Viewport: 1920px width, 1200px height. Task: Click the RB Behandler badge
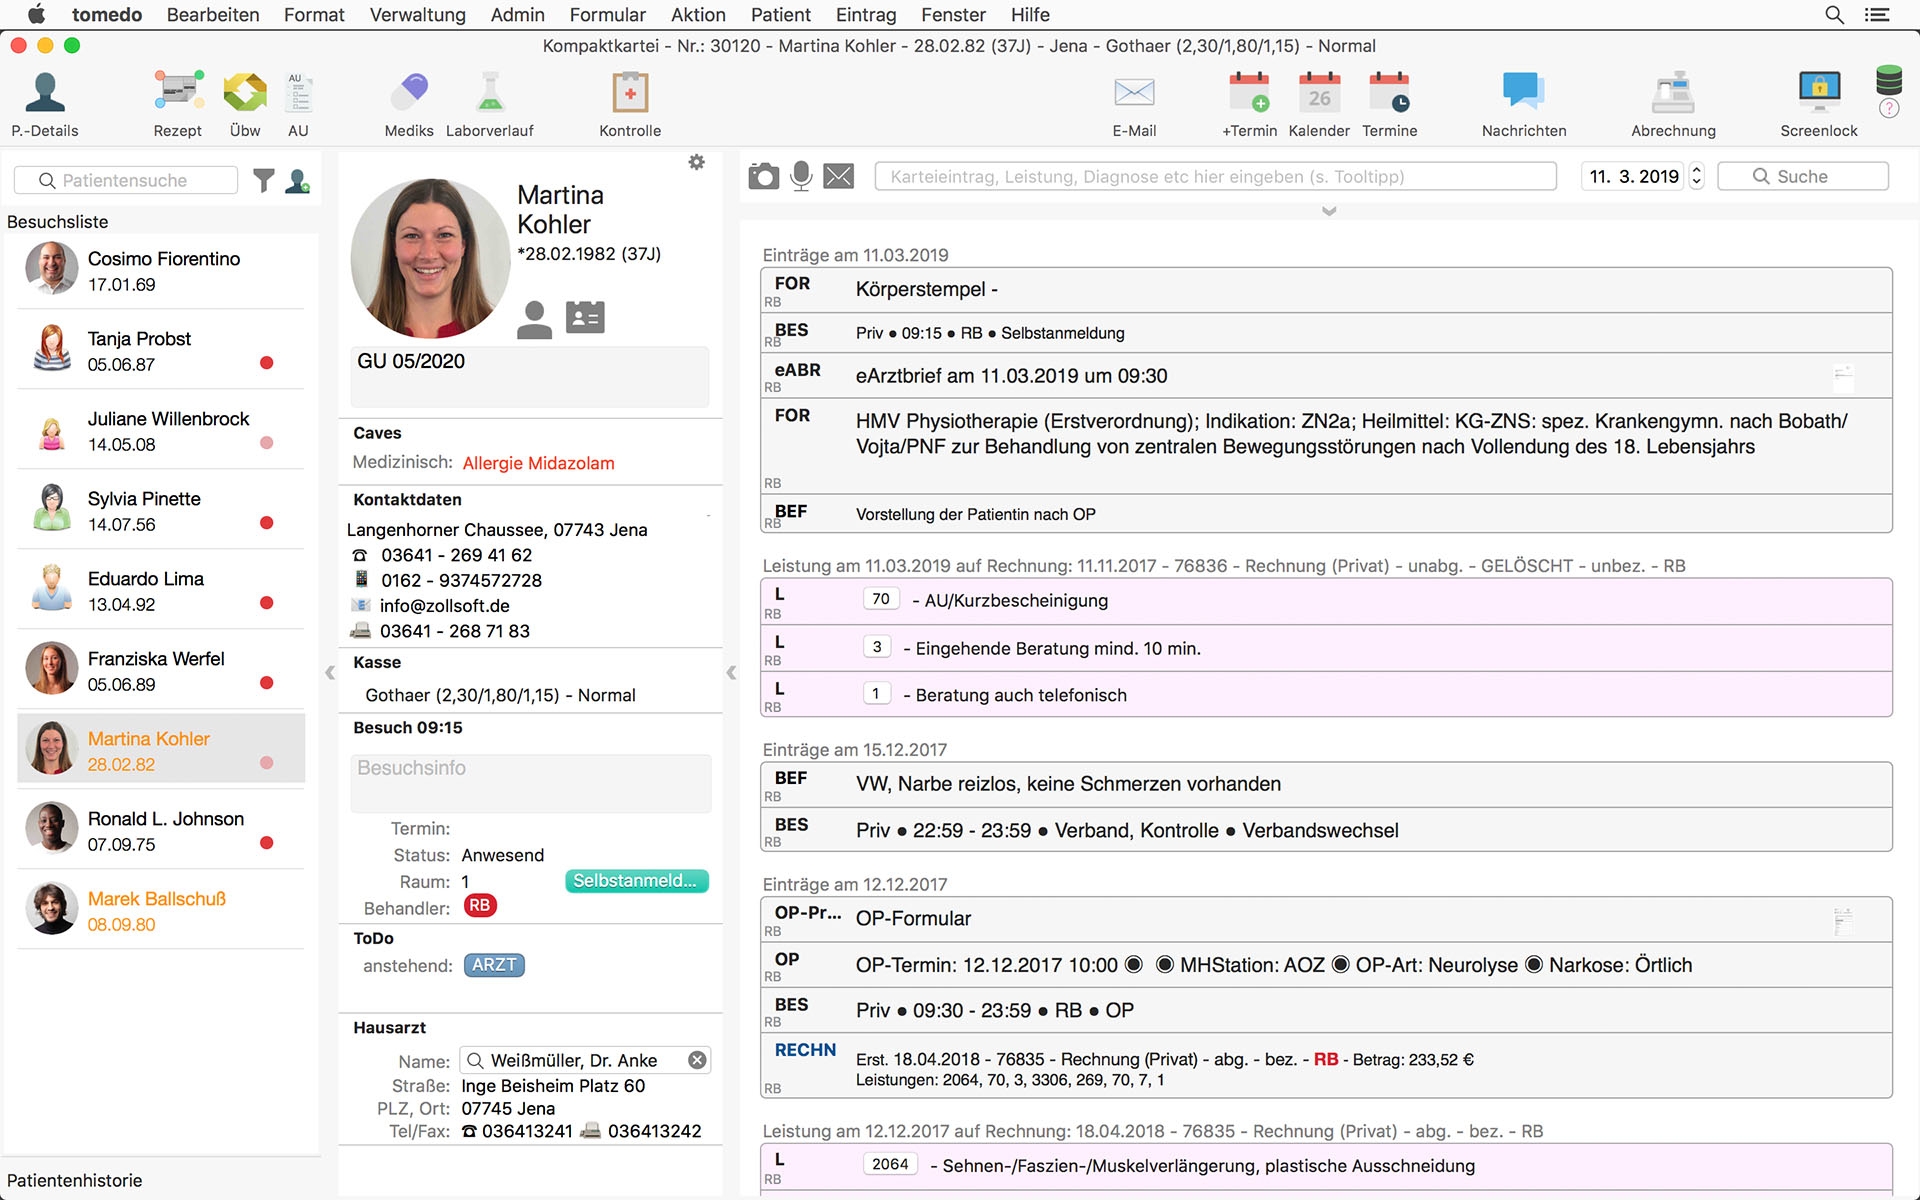click(480, 906)
